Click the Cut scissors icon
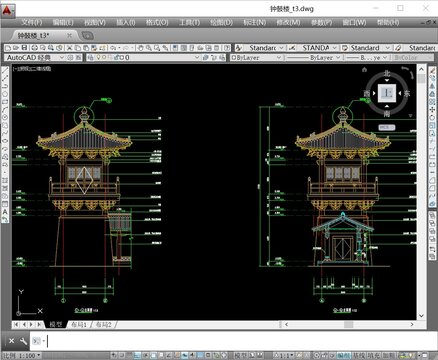The image size is (438, 360). click(70, 48)
